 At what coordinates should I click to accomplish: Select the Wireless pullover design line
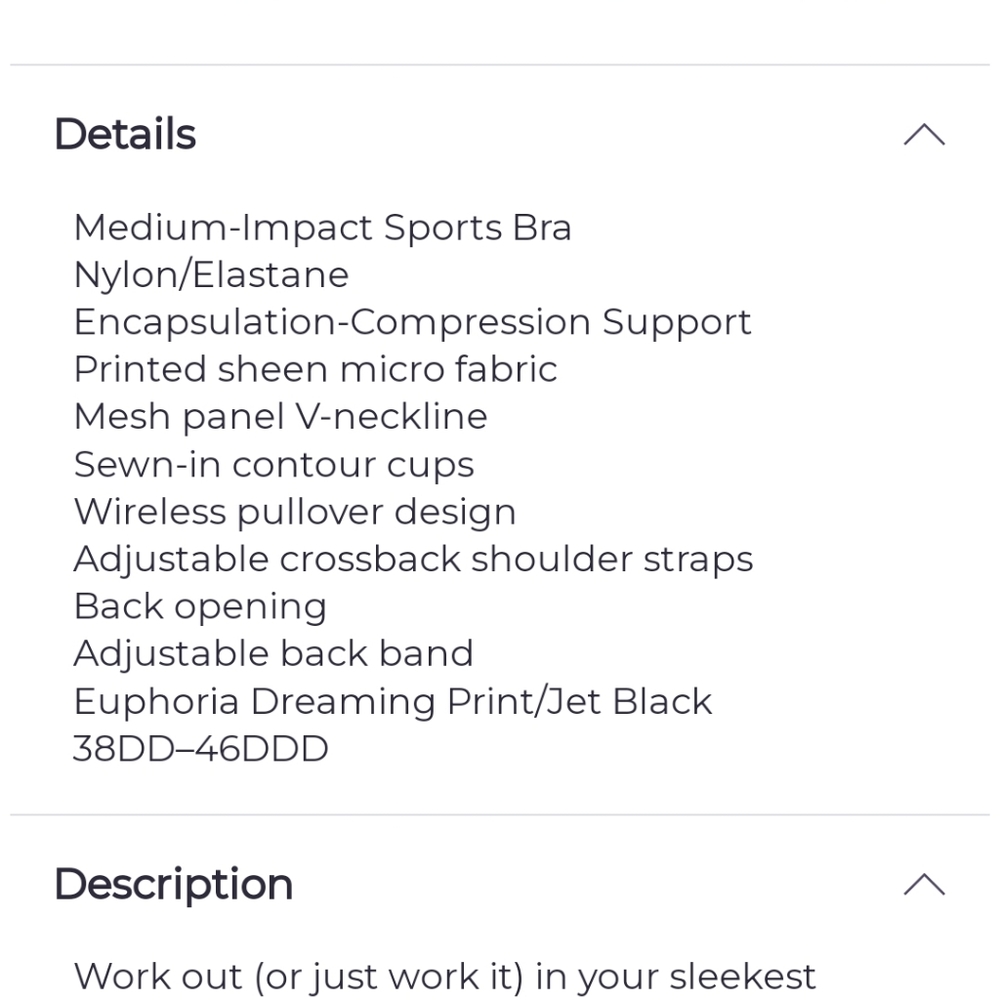295,511
